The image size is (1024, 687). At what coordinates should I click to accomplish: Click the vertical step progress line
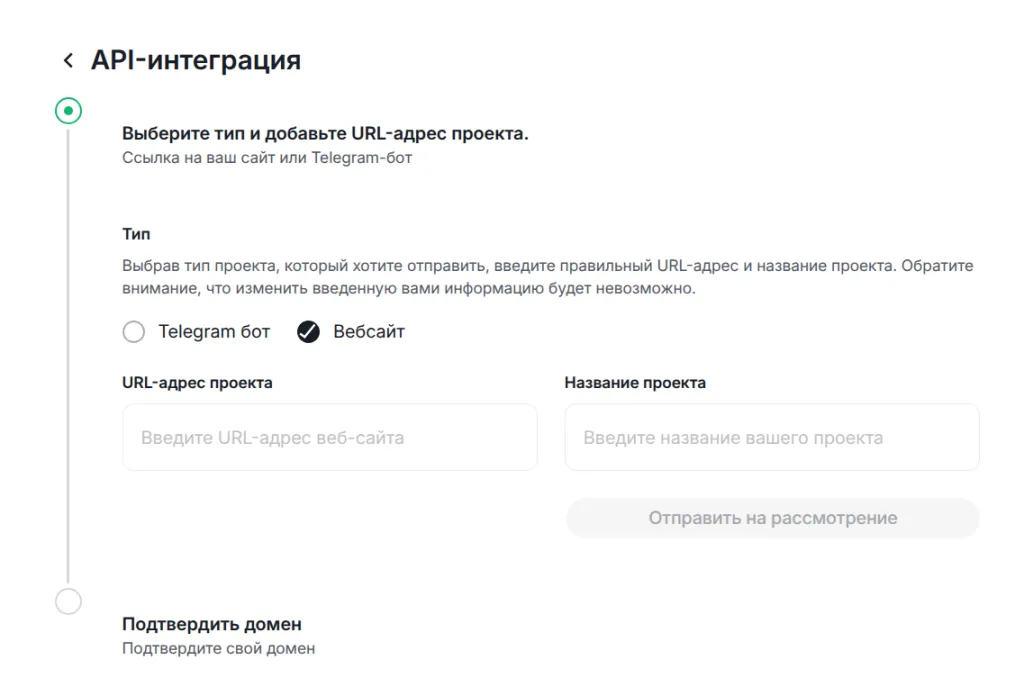pos(68,350)
